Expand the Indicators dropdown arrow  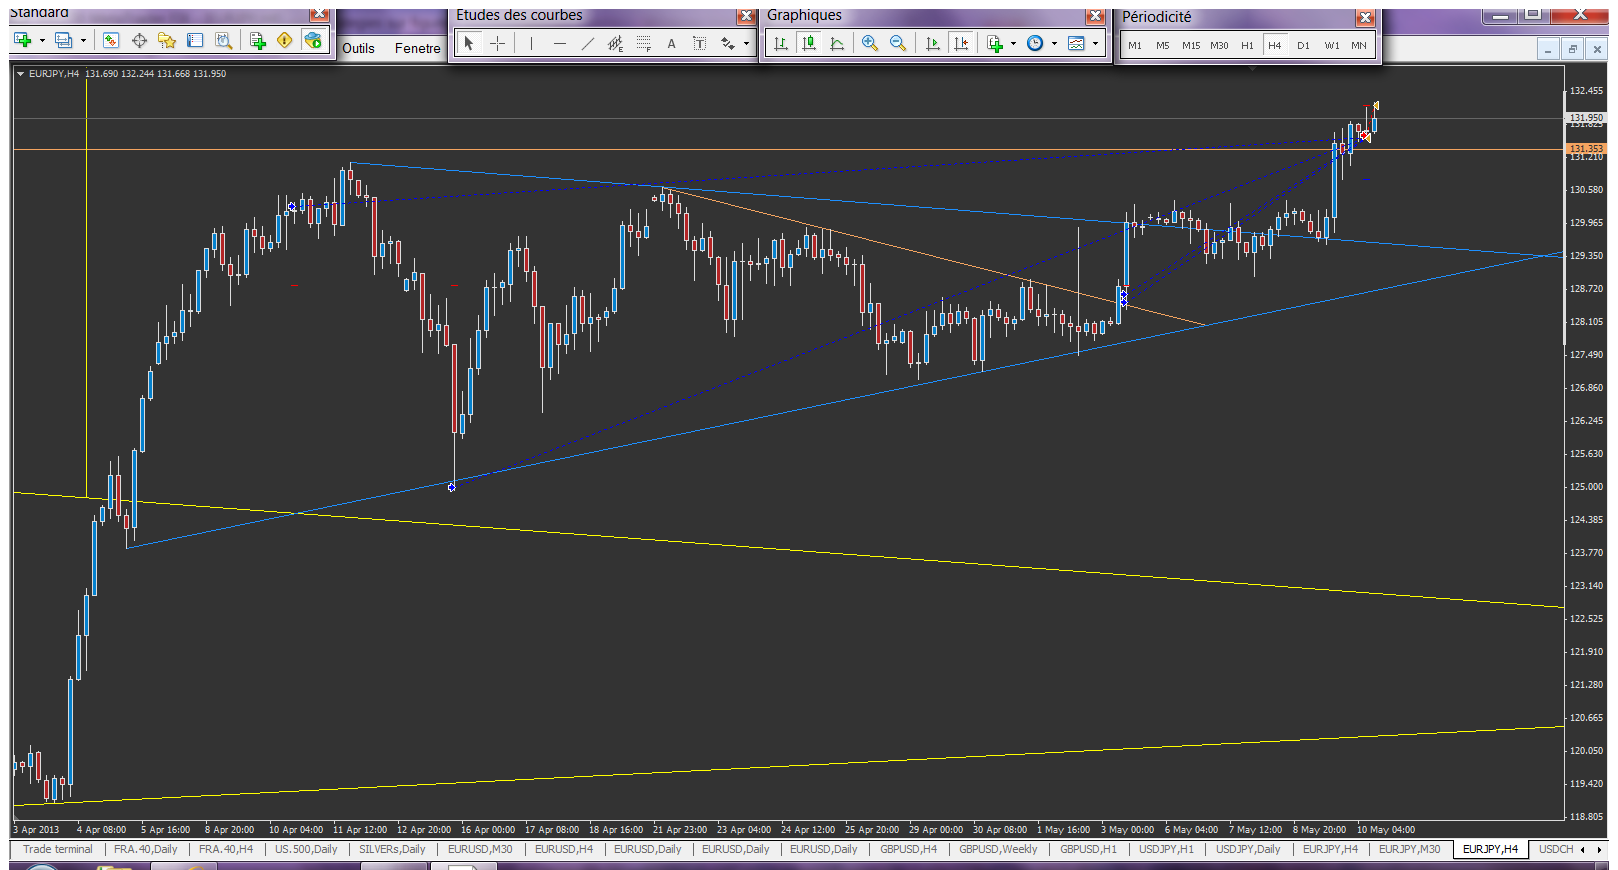coord(1013,43)
